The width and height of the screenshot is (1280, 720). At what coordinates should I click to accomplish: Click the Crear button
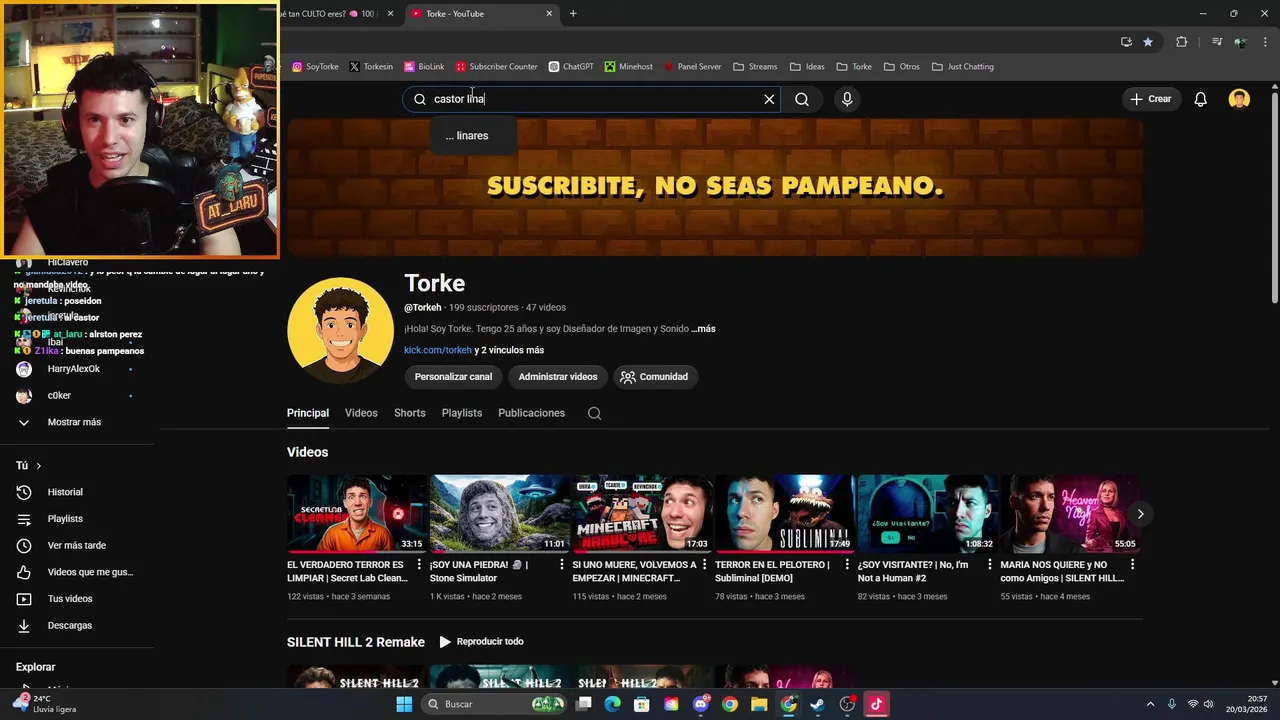click(1151, 99)
